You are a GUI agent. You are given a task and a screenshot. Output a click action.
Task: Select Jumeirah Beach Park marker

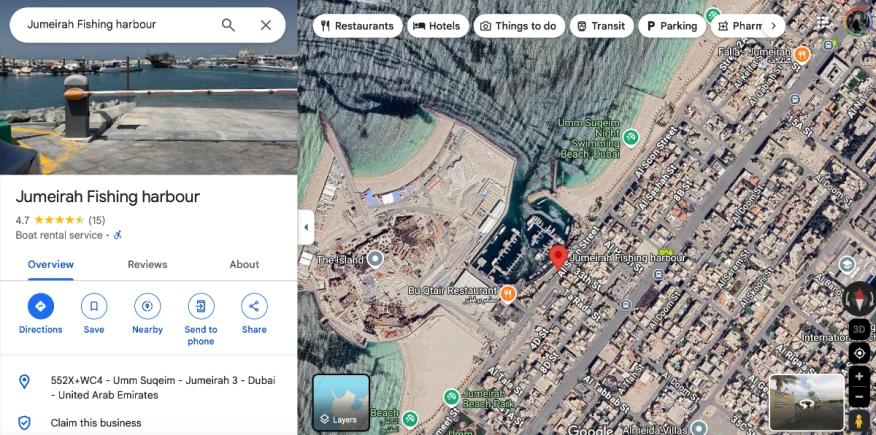[x=451, y=397]
